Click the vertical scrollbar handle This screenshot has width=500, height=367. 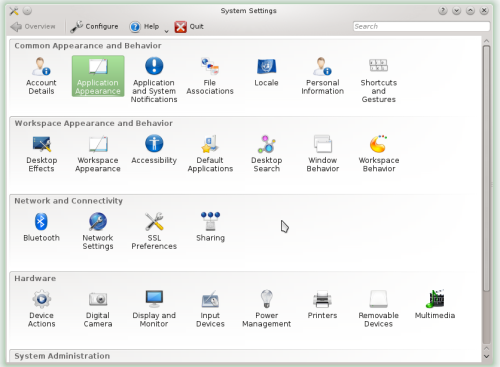pyautogui.click(x=486, y=168)
